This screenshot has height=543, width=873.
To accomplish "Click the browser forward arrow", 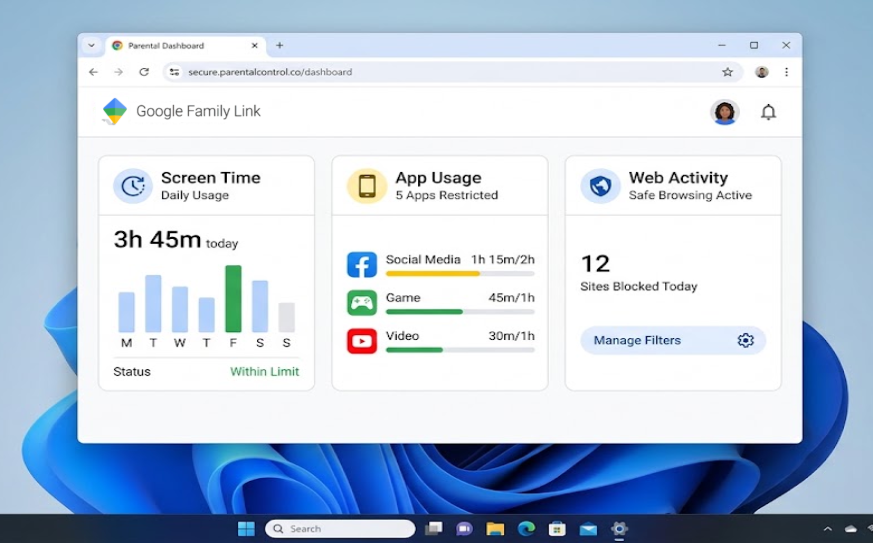I will point(118,72).
